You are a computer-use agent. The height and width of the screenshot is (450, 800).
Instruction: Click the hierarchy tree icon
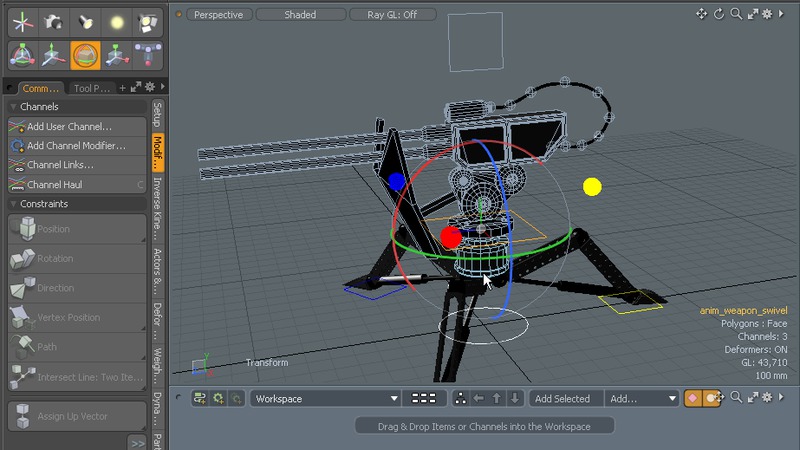[460, 398]
